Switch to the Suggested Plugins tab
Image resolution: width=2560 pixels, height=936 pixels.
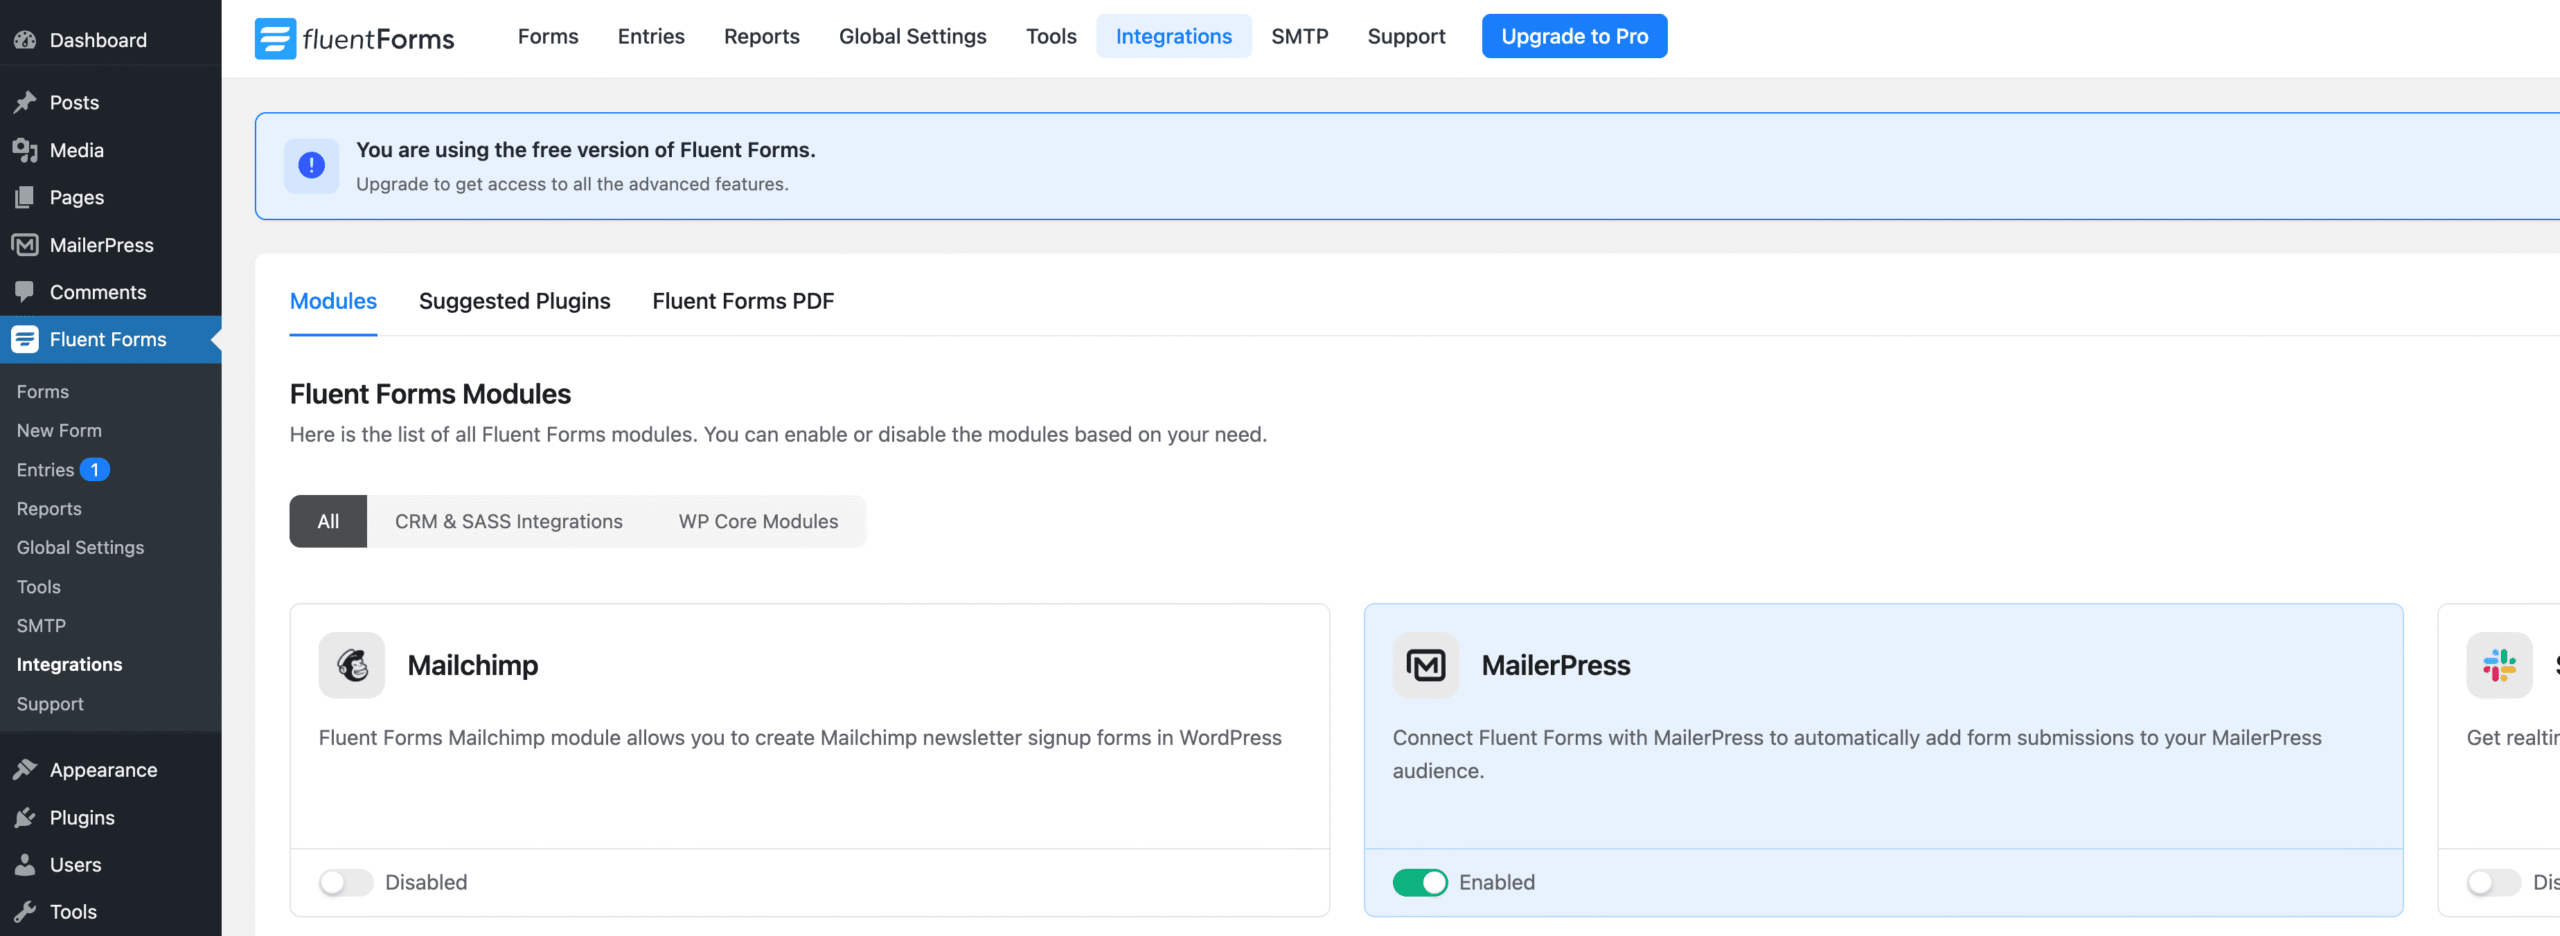[514, 301]
